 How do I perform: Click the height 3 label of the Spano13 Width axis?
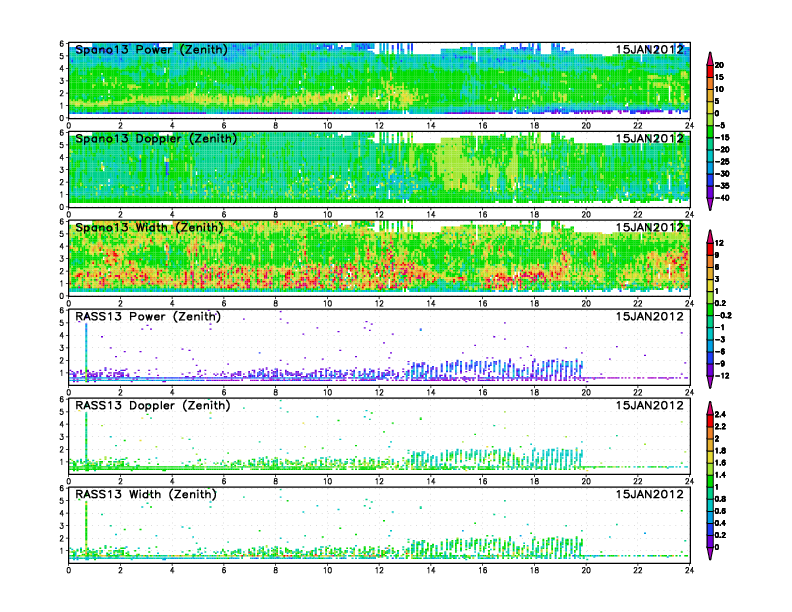62,259
